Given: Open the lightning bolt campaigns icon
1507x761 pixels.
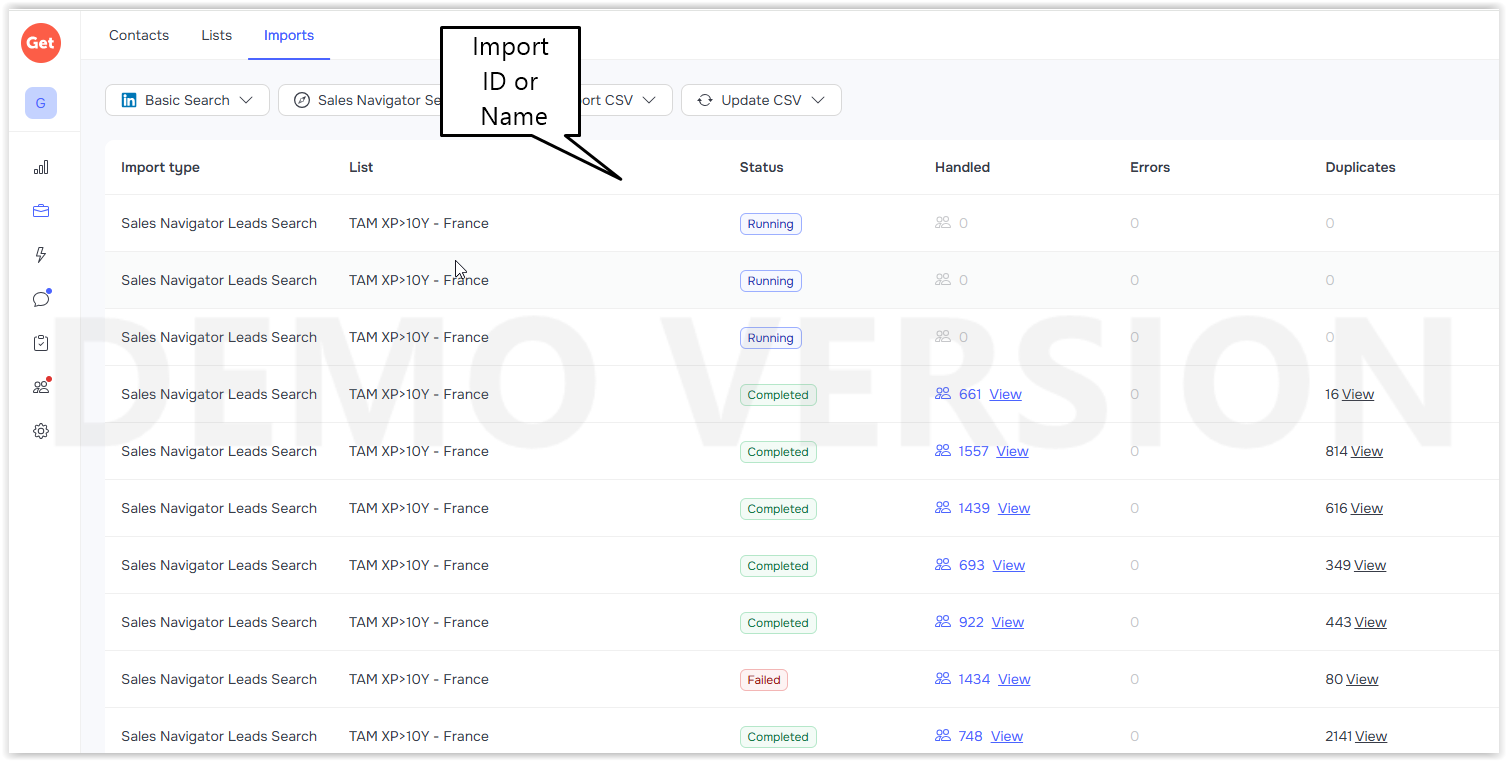Looking at the screenshot, I should (x=41, y=255).
